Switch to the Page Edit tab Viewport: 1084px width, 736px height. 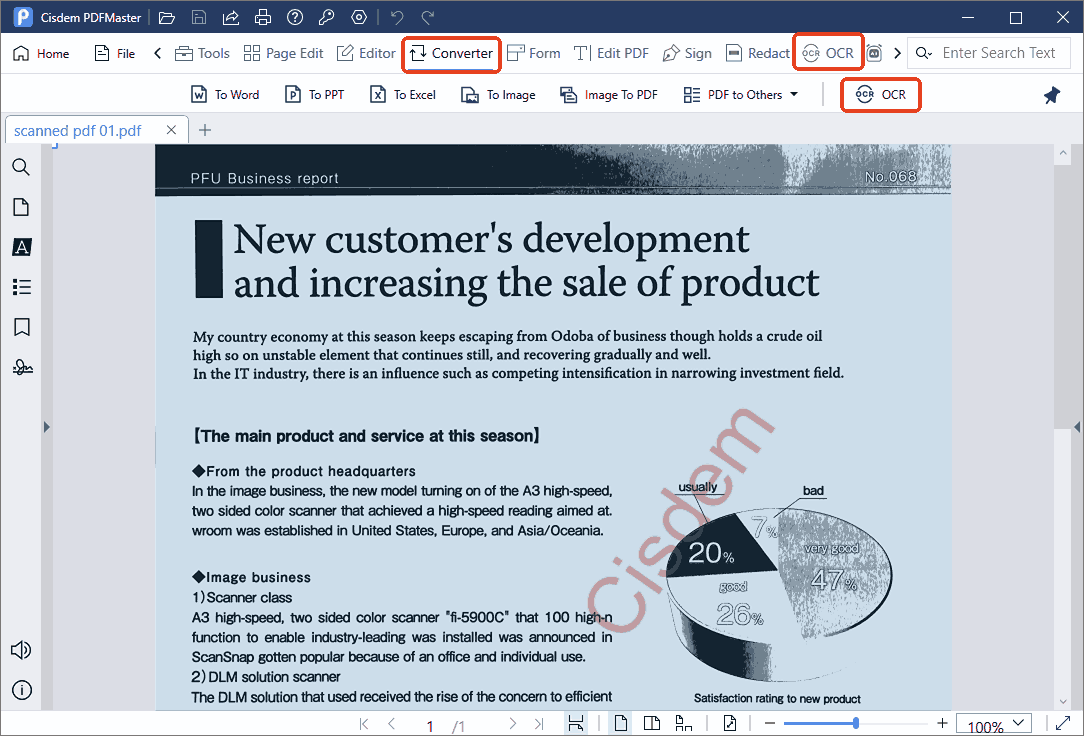(x=283, y=53)
